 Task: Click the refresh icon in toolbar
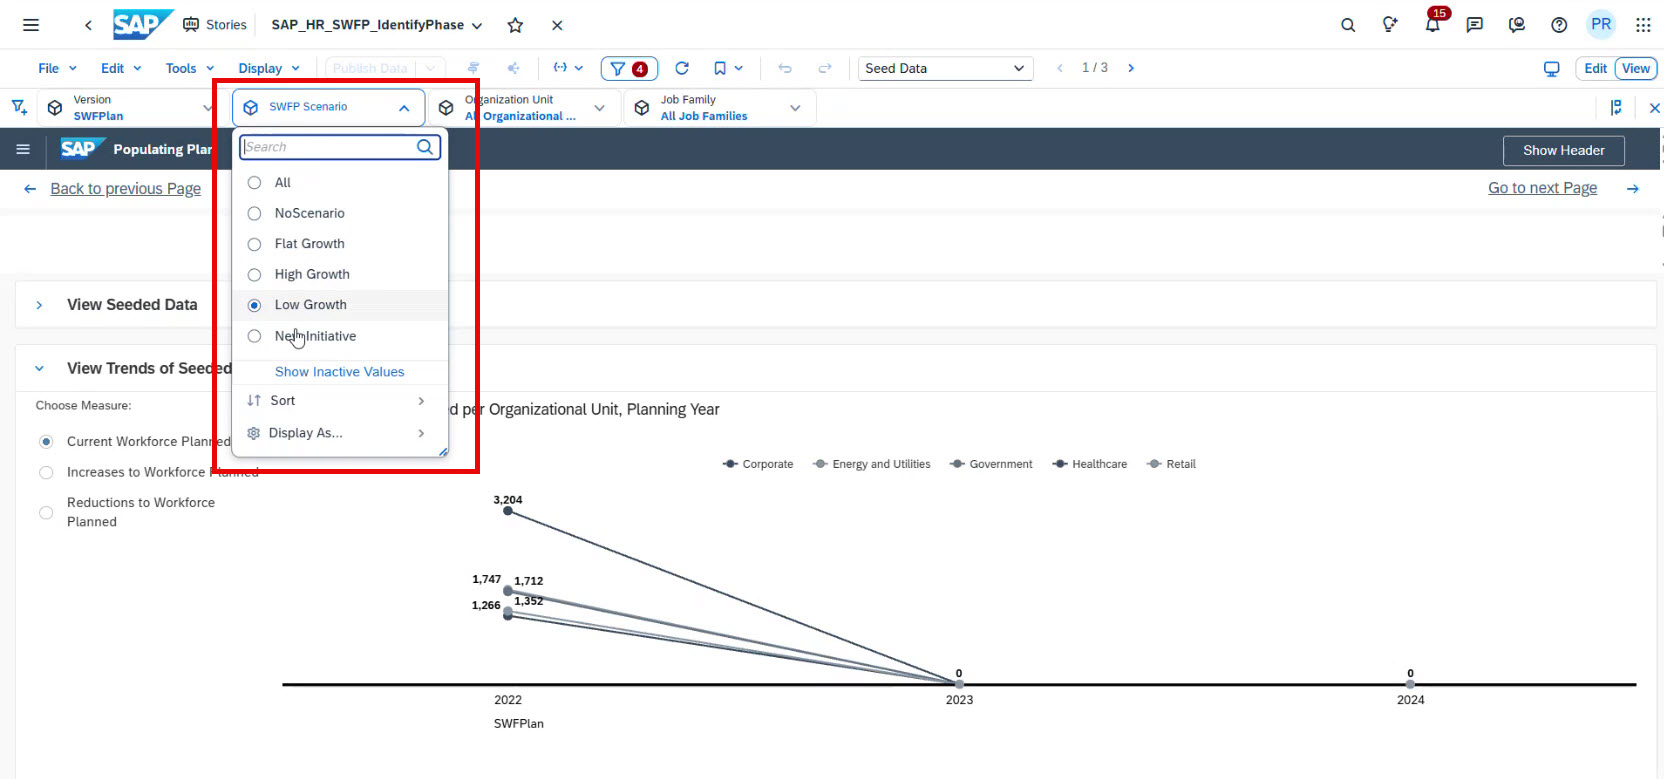(682, 68)
